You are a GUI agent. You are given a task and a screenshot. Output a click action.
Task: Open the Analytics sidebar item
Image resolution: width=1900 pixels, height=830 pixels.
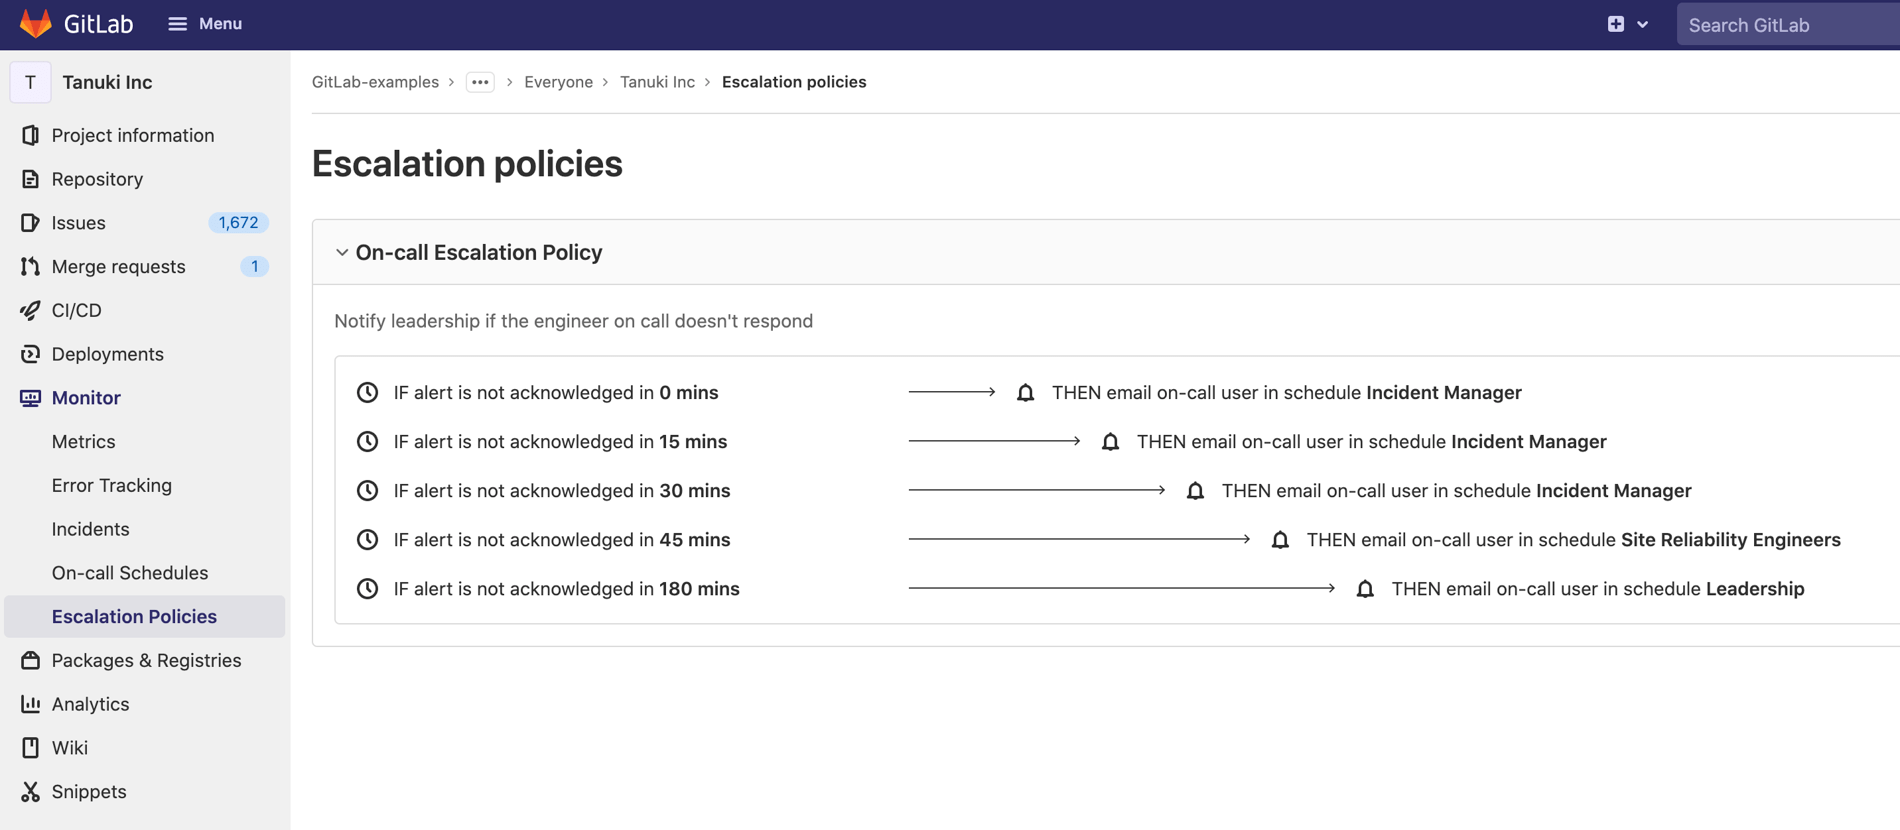[90, 704]
